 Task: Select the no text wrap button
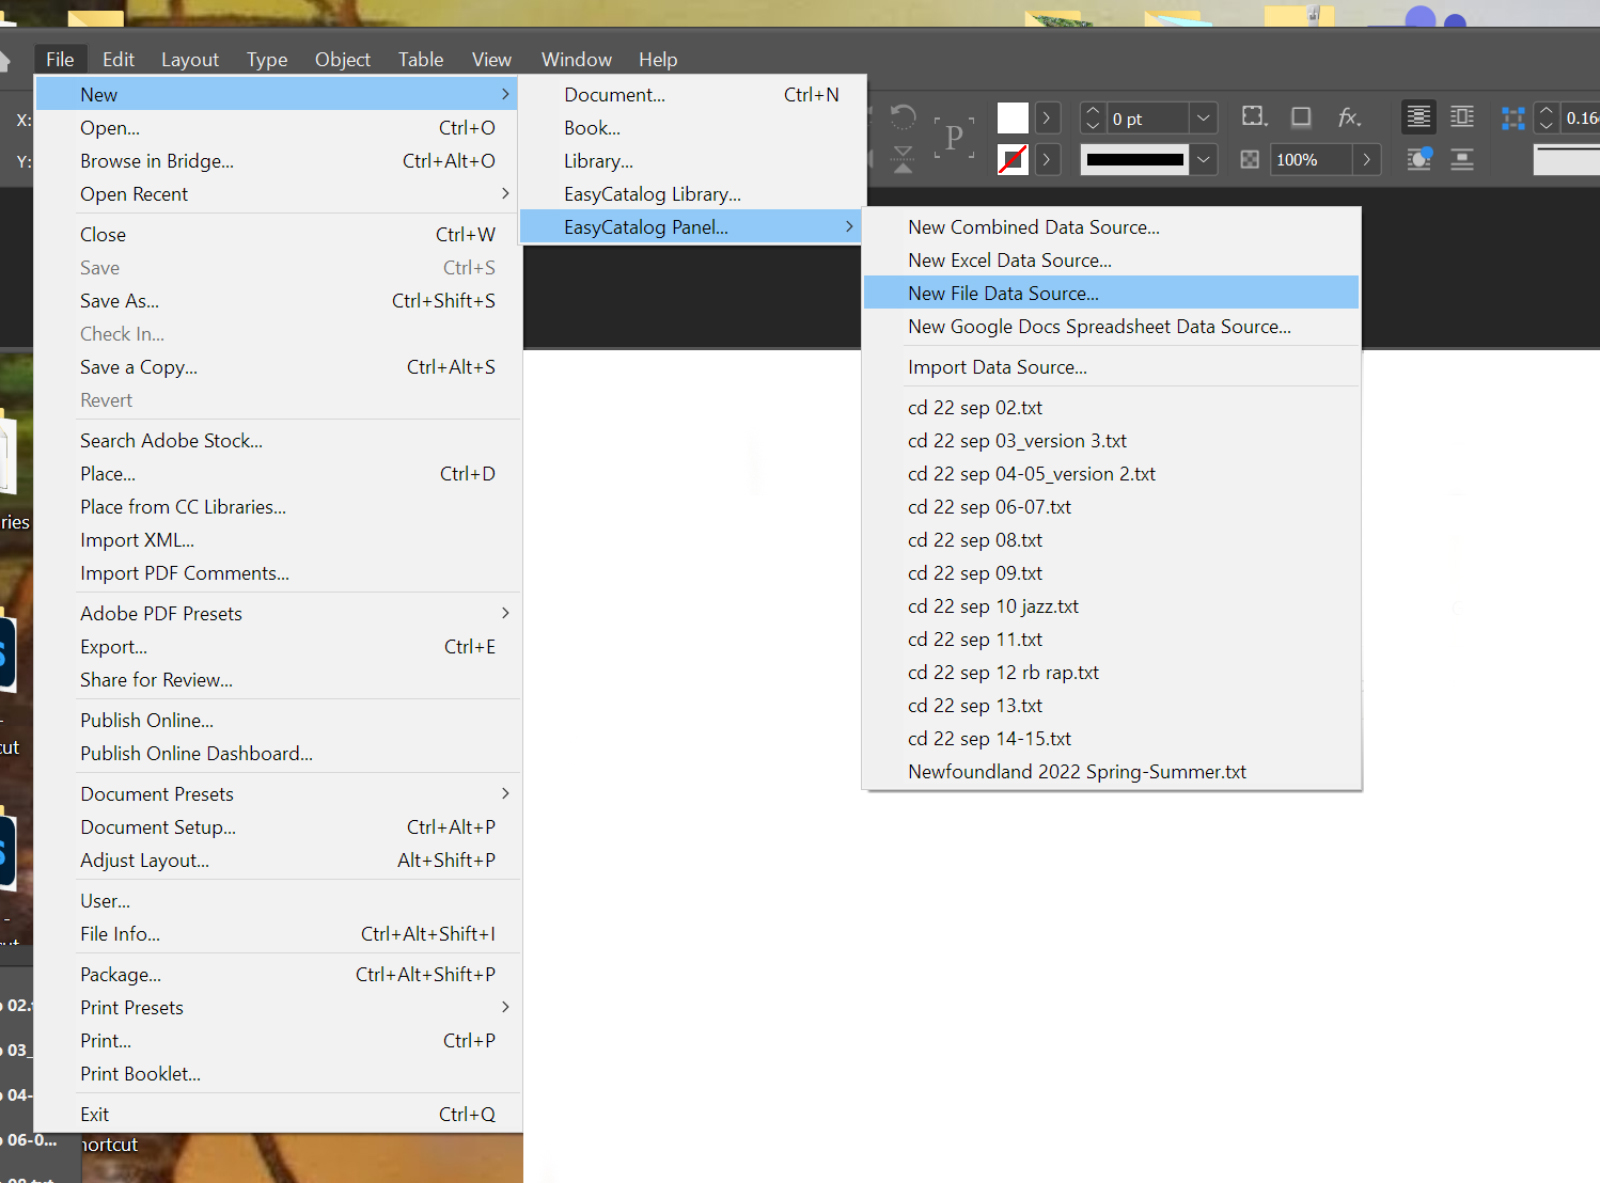coord(1418,117)
